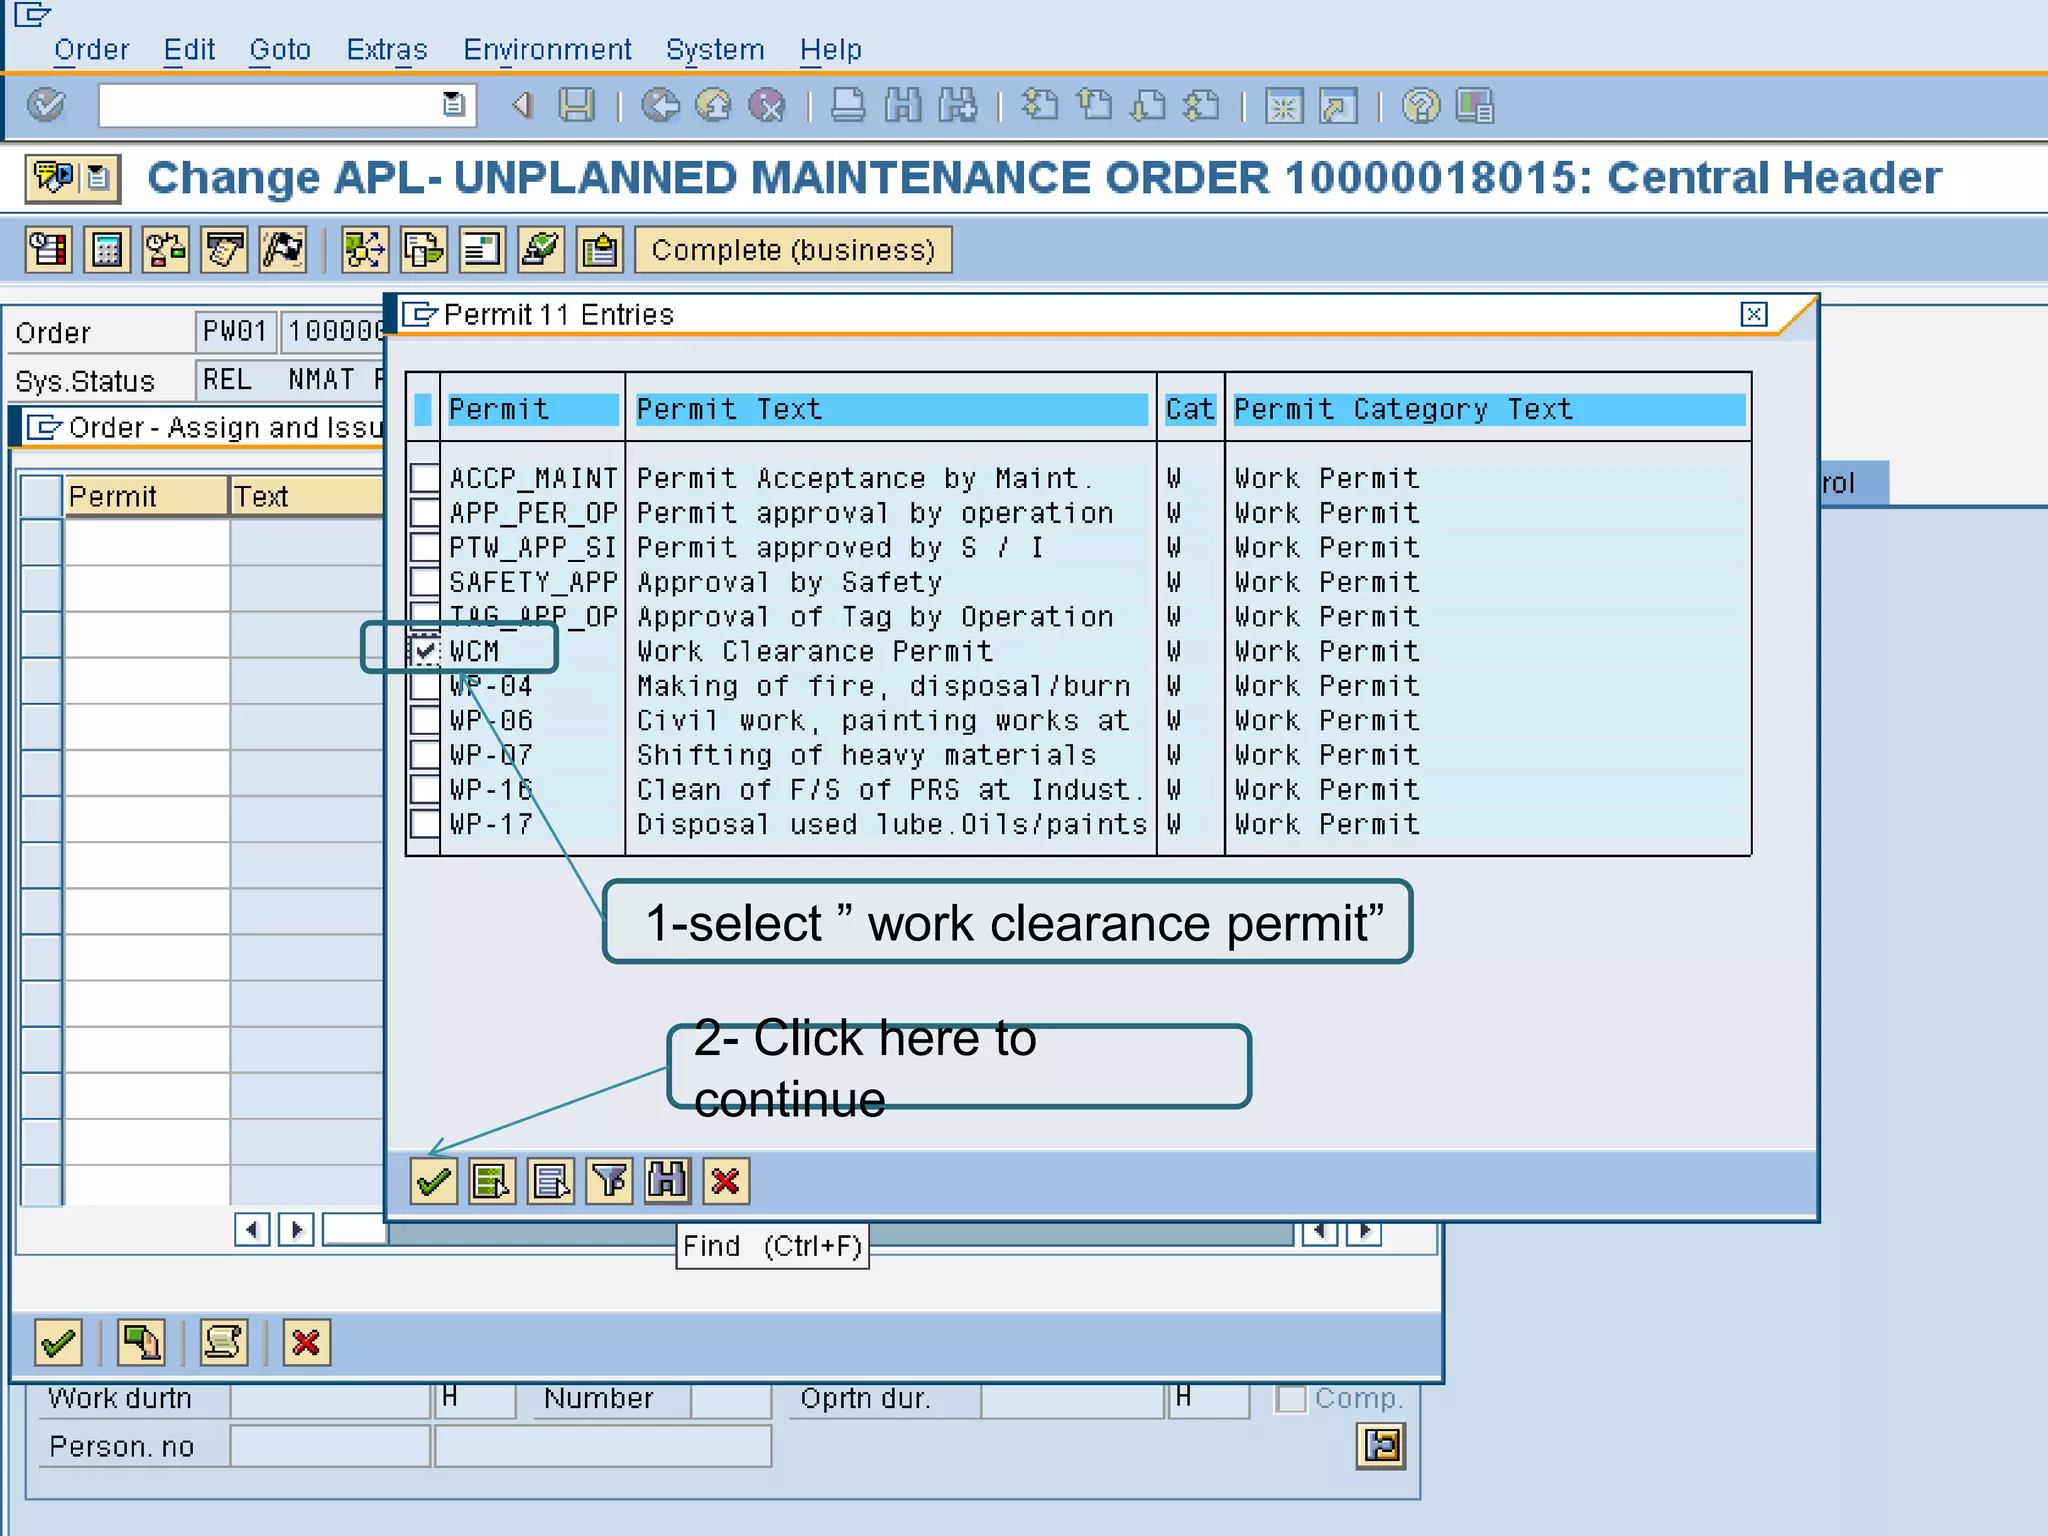Open the Order menu
Screen dimensions: 2048x1536
(x=92, y=49)
